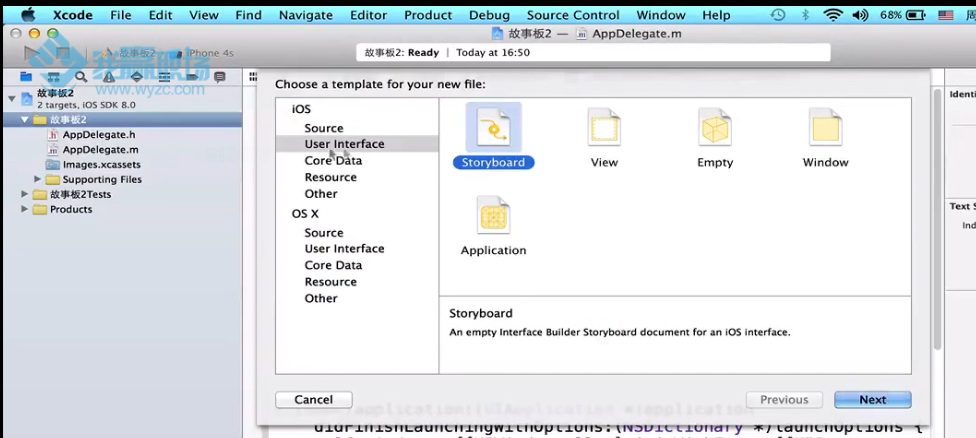Open the Xcode menu
The image size is (976, 438).
[x=73, y=15]
